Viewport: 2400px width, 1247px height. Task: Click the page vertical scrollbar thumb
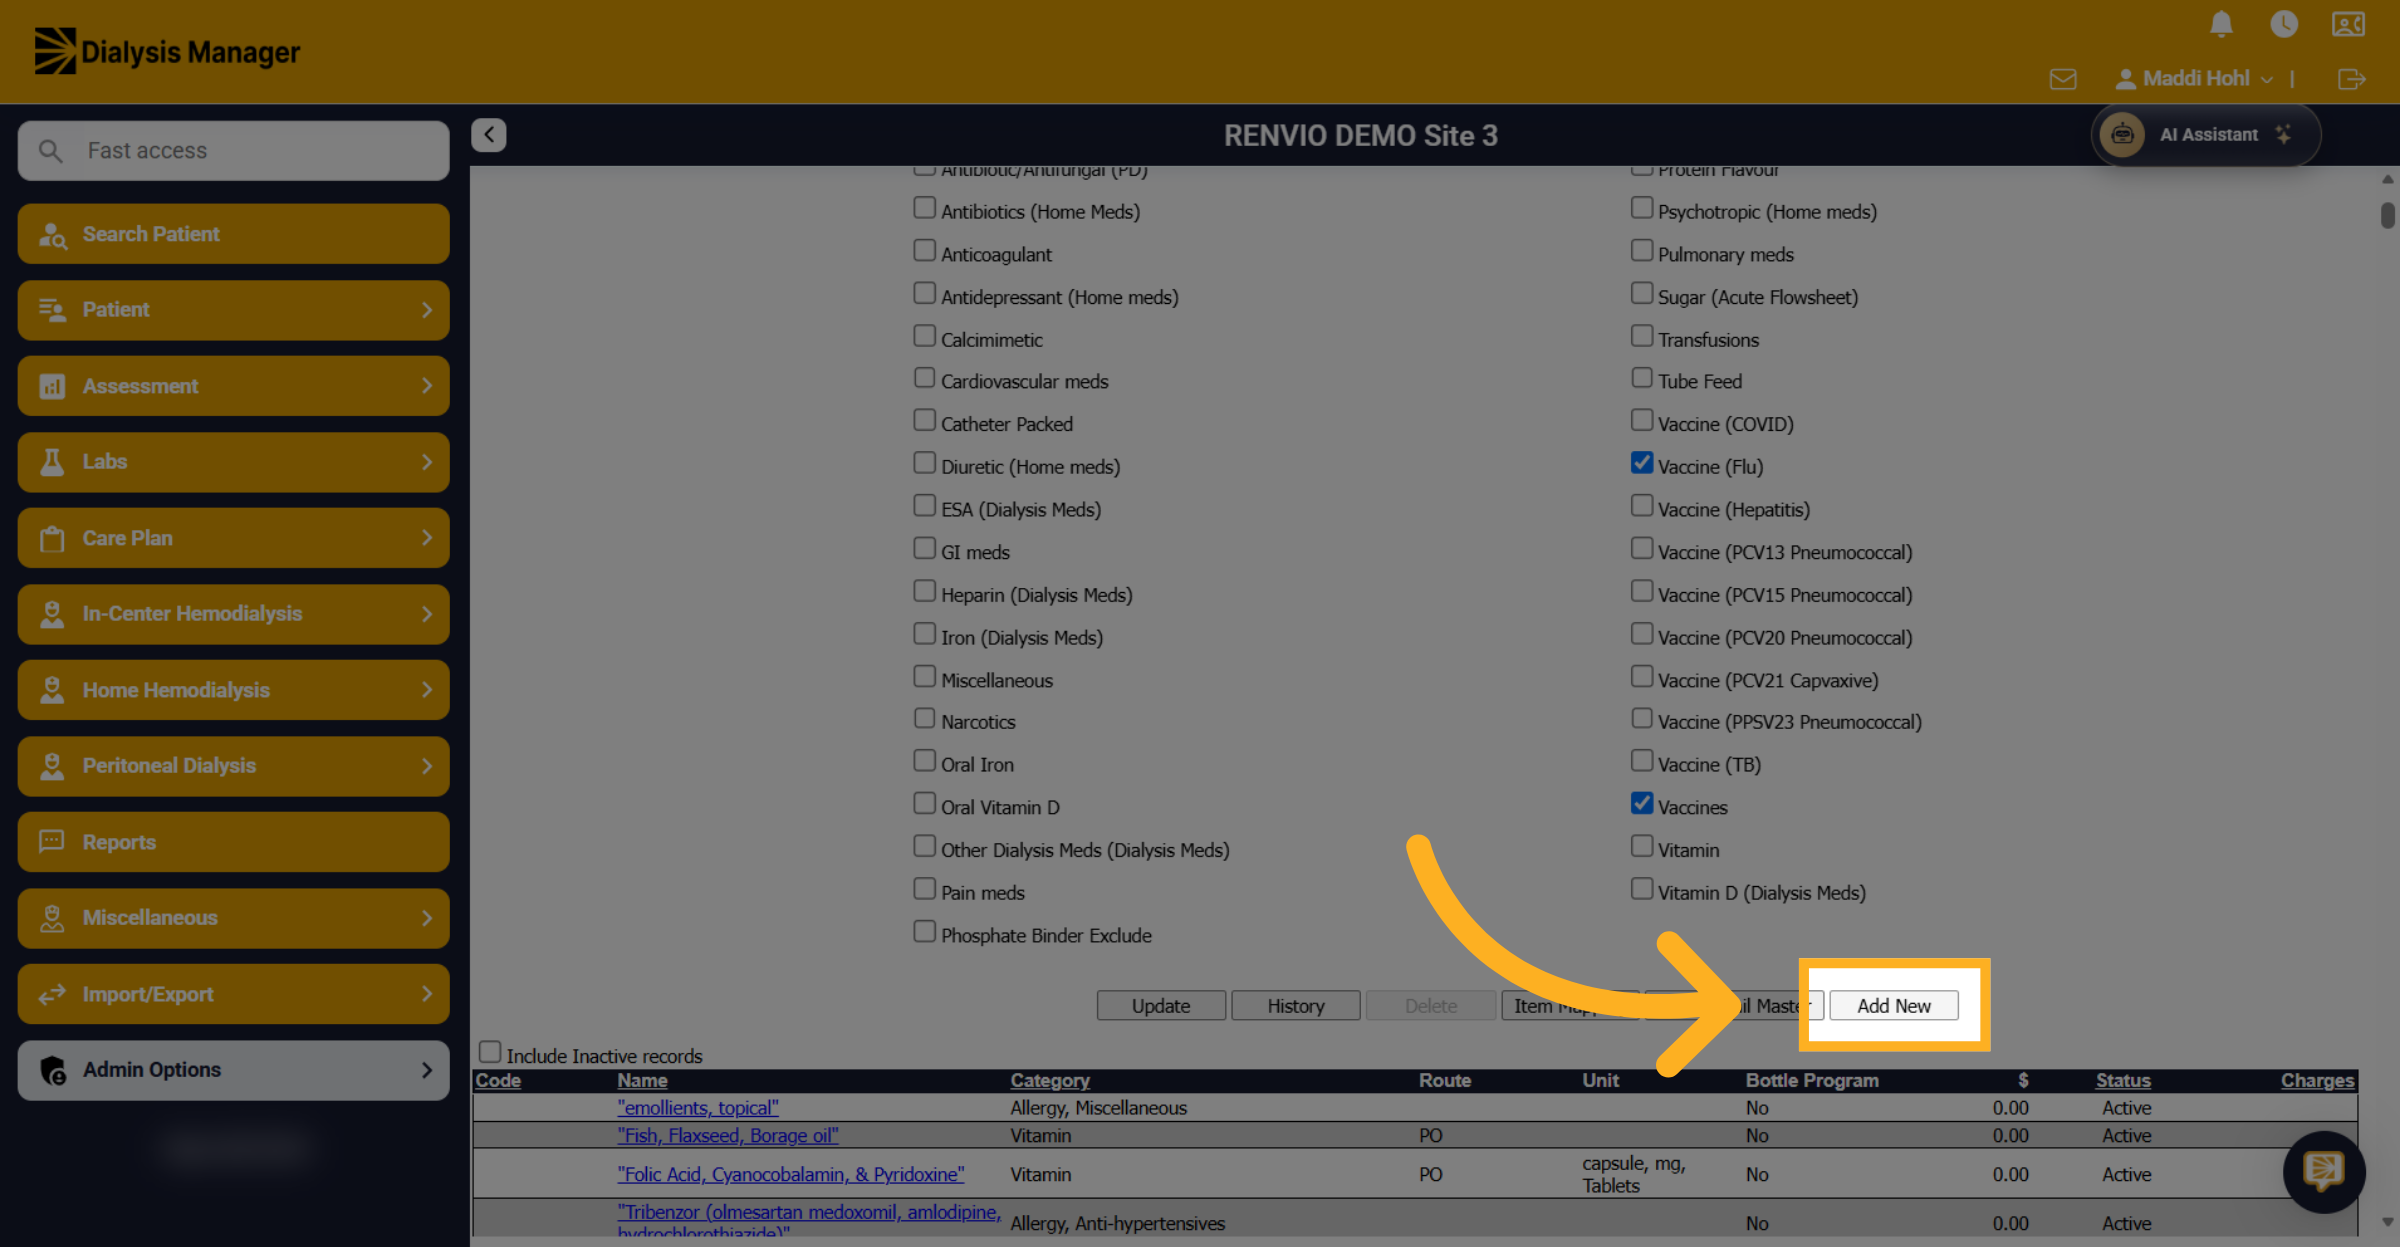(2387, 215)
